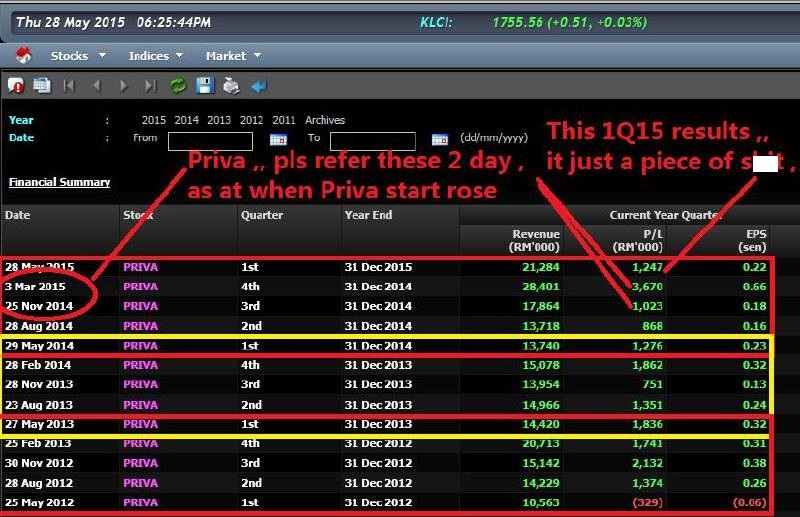Screen dimensions: 800x517
Task: Open the Market menu
Action: click(x=226, y=56)
